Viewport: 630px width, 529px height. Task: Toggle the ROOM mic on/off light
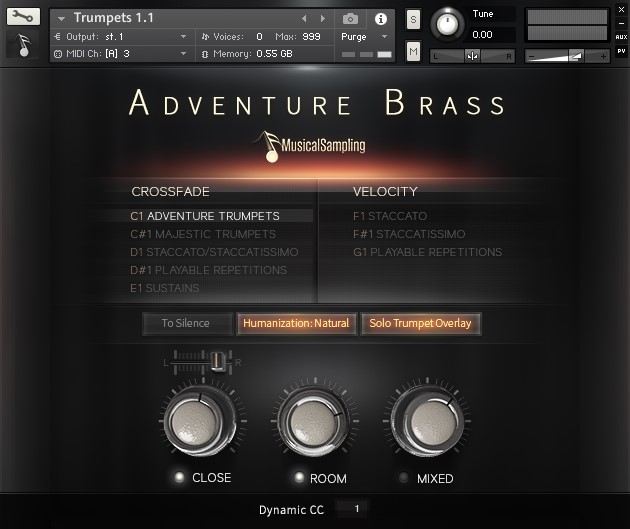click(297, 478)
